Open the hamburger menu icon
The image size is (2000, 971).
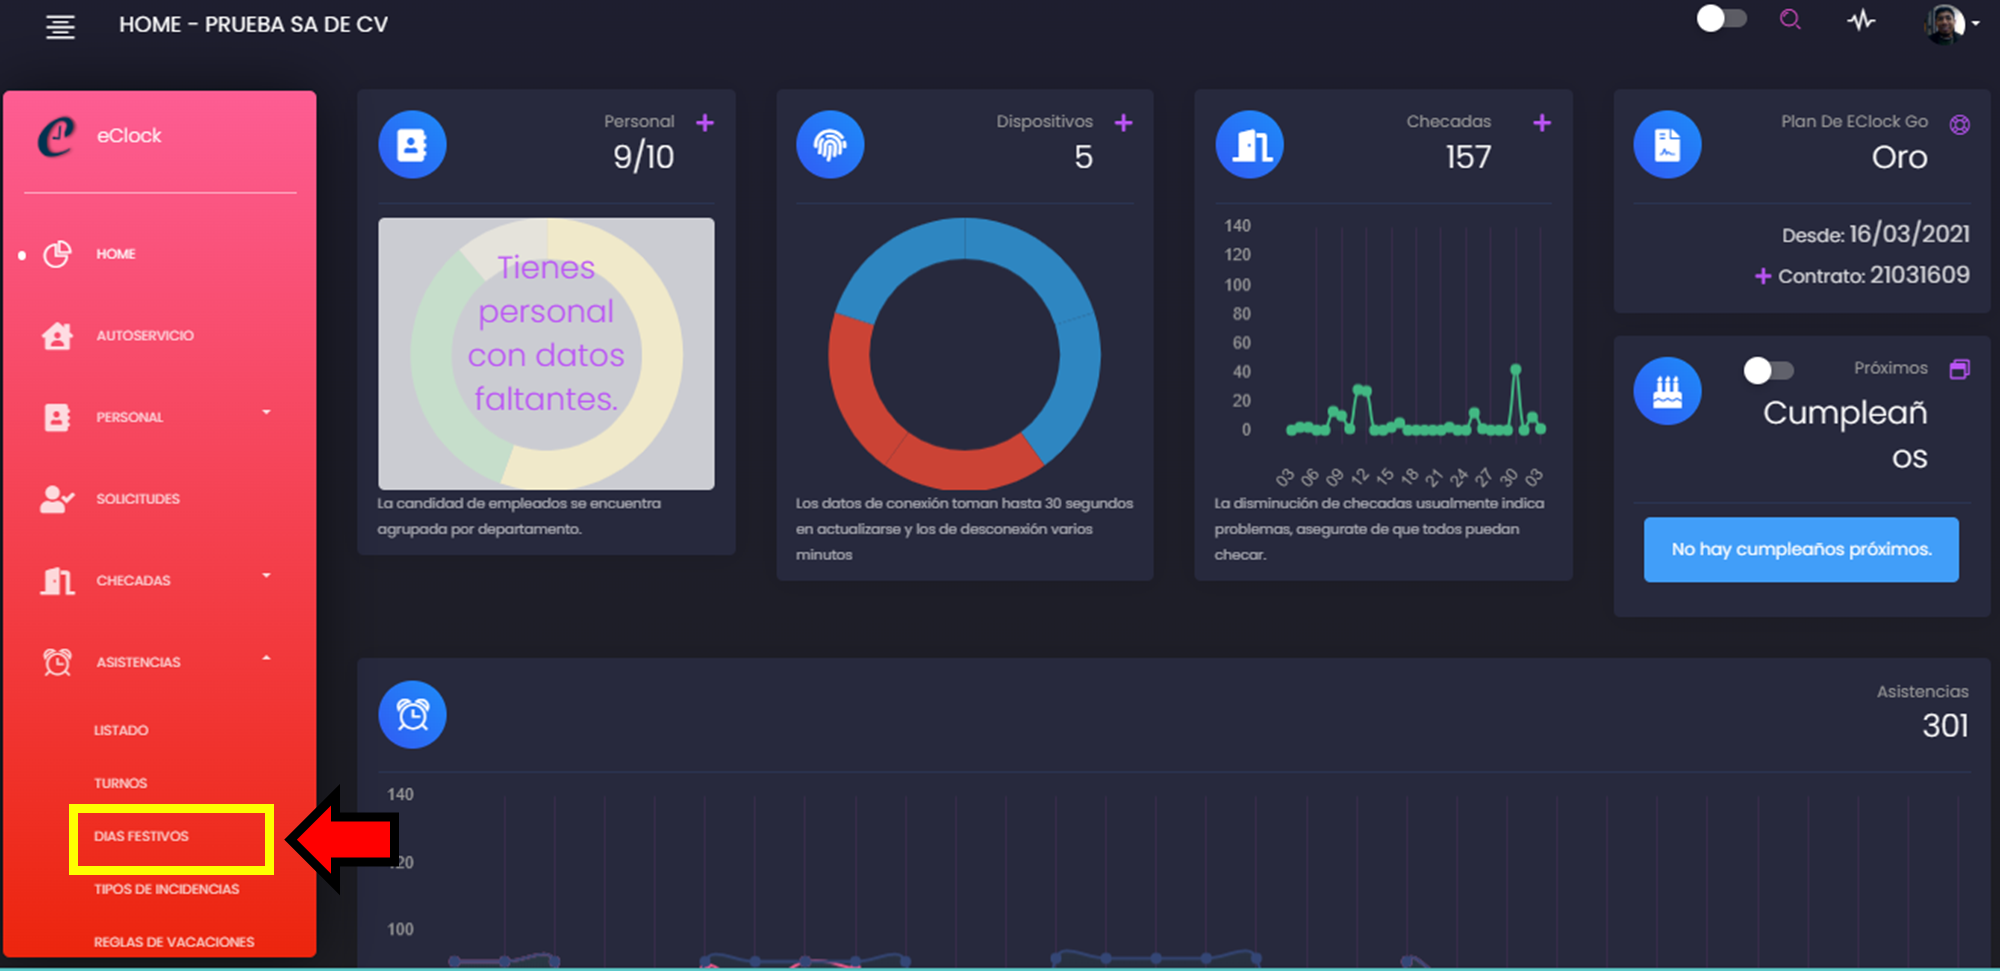click(60, 26)
